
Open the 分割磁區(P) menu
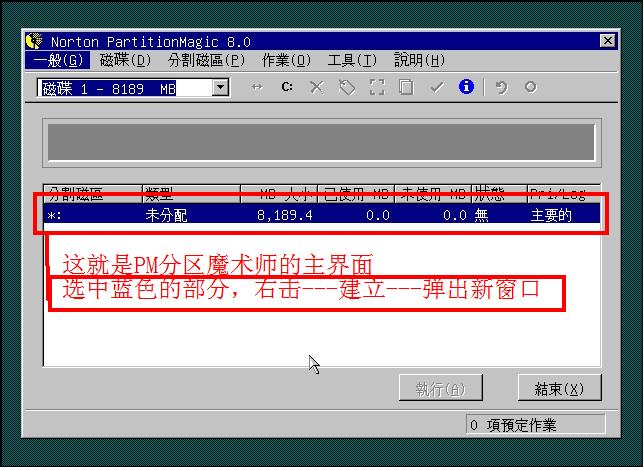206,60
